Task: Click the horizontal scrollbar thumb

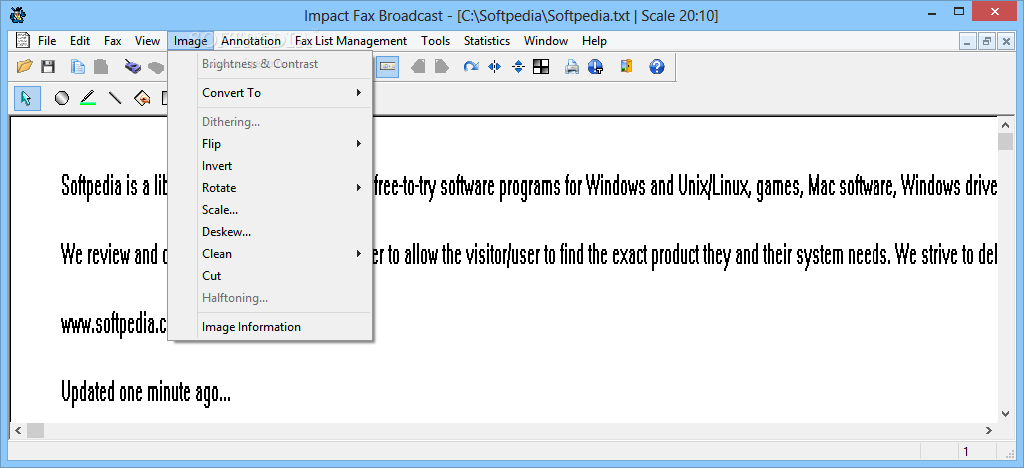Action: click(35, 430)
